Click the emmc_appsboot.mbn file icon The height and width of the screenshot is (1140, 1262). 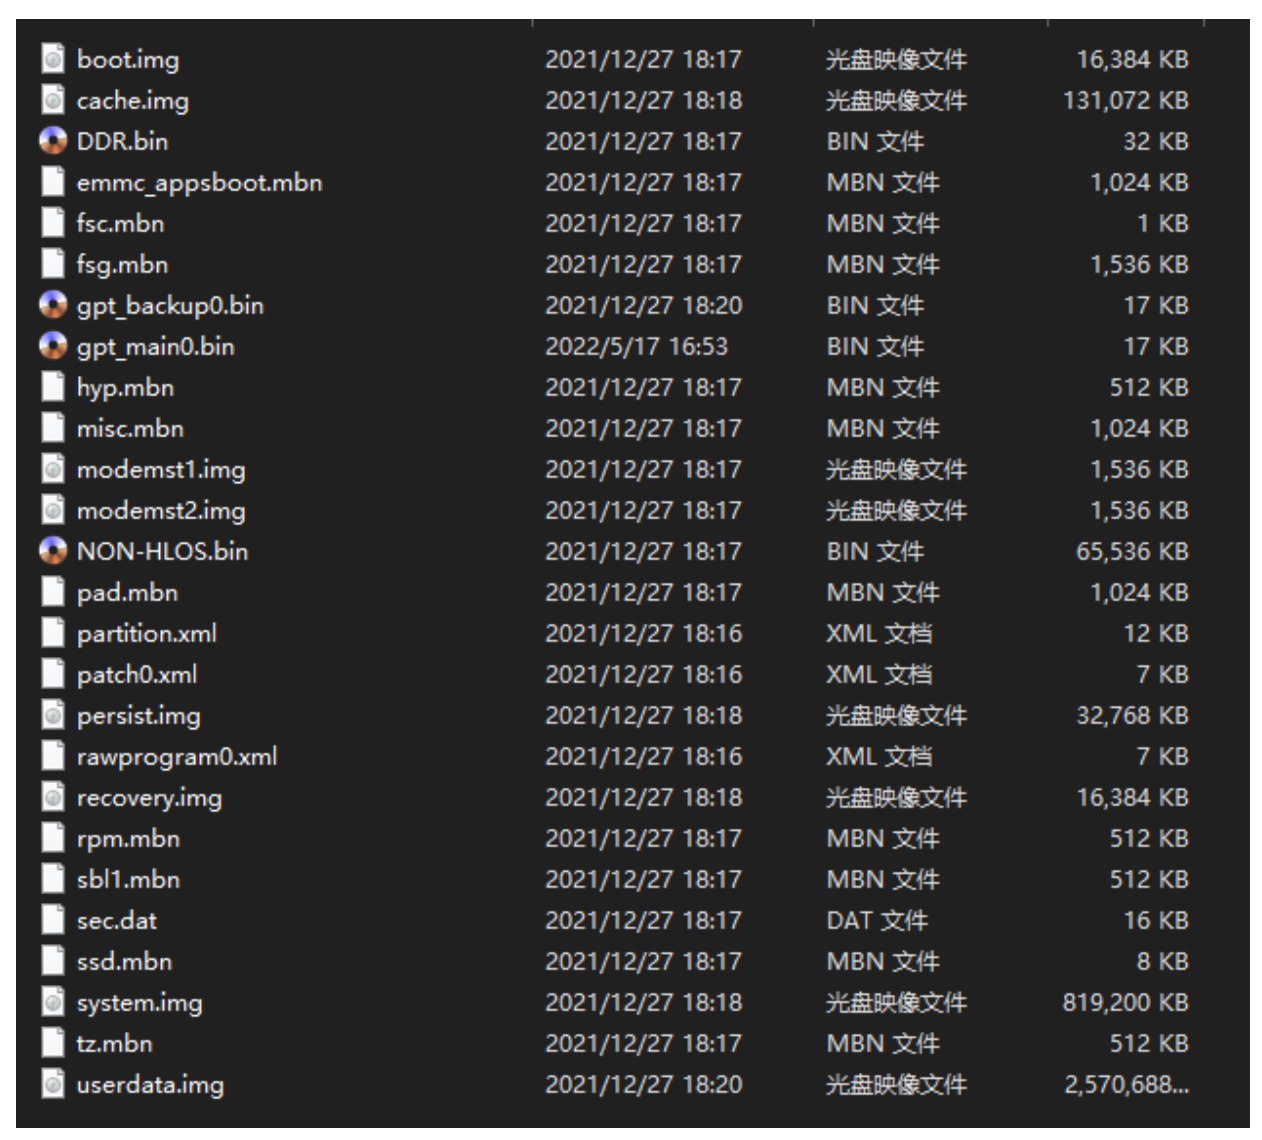[x=53, y=182]
